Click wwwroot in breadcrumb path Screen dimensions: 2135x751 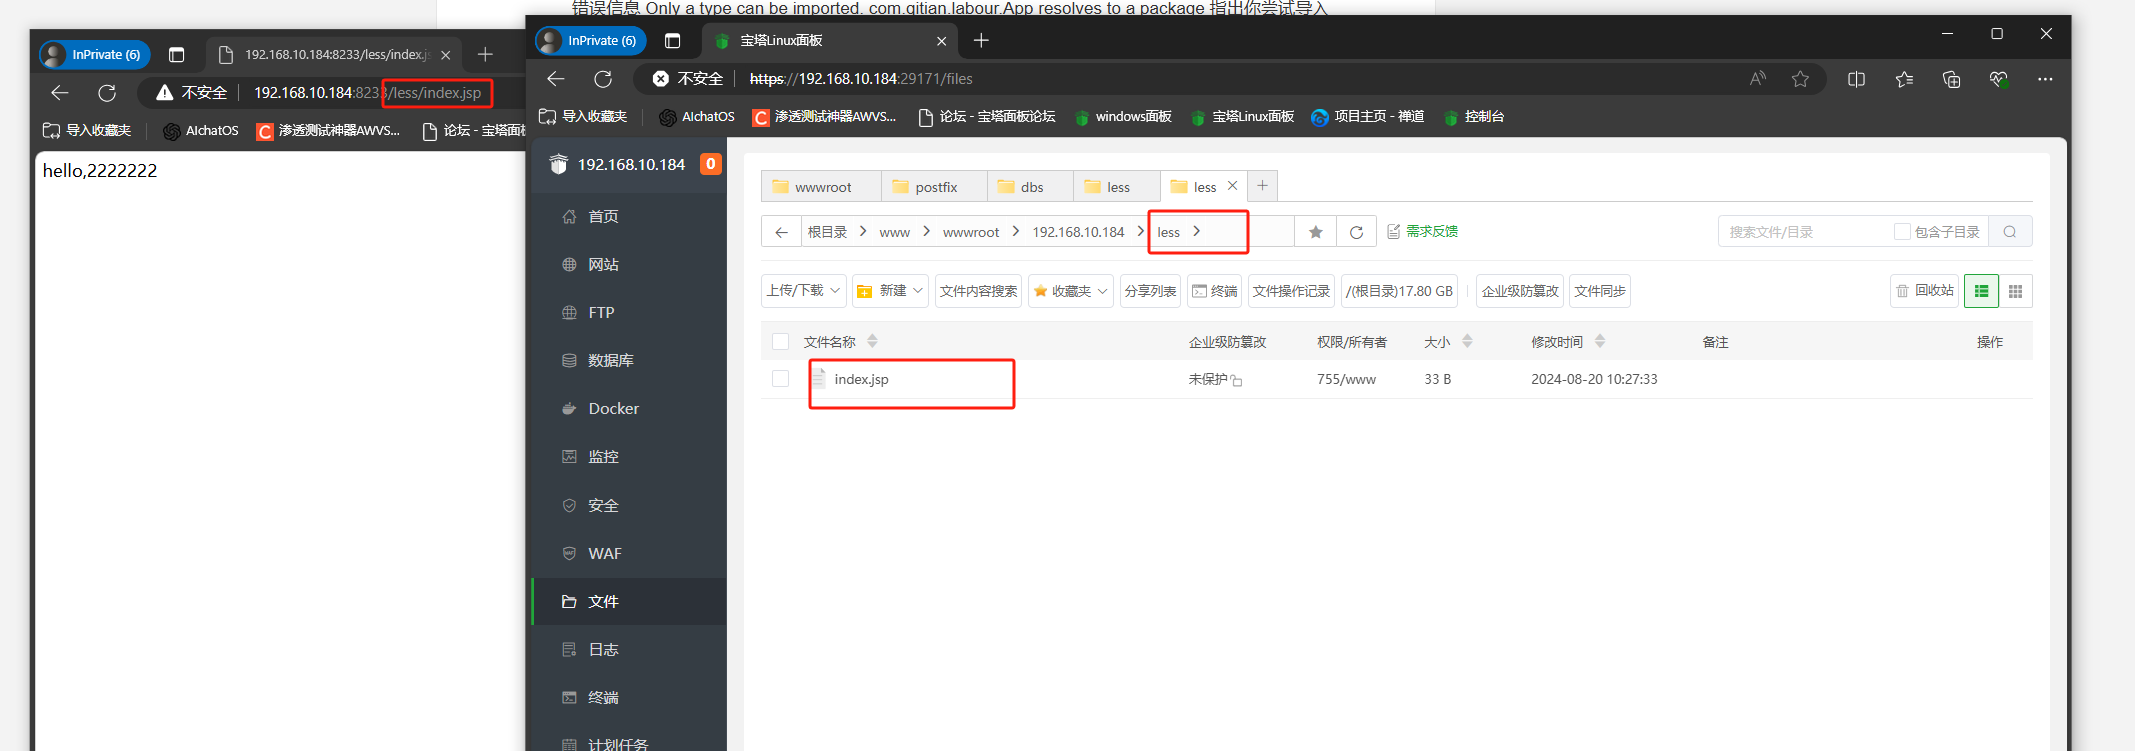[x=970, y=232]
